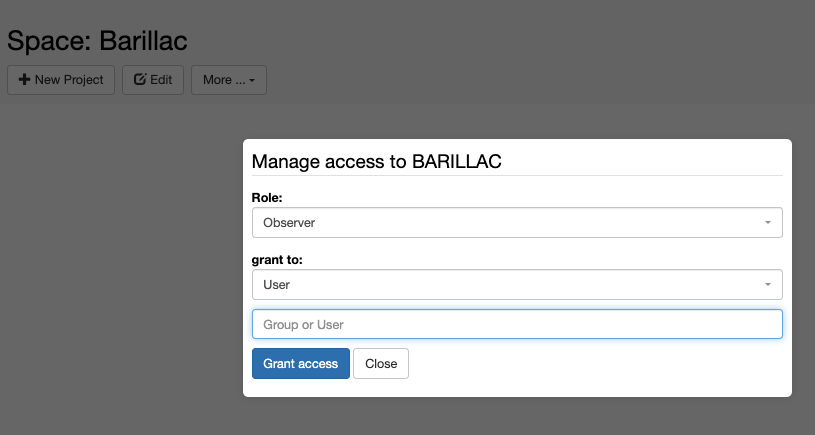
Task: Click the pencil icon on Edit button
Action: point(140,79)
